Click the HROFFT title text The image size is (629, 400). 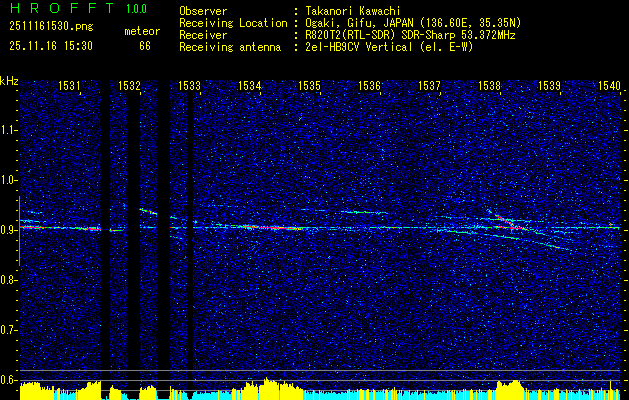[x=62, y=8]
